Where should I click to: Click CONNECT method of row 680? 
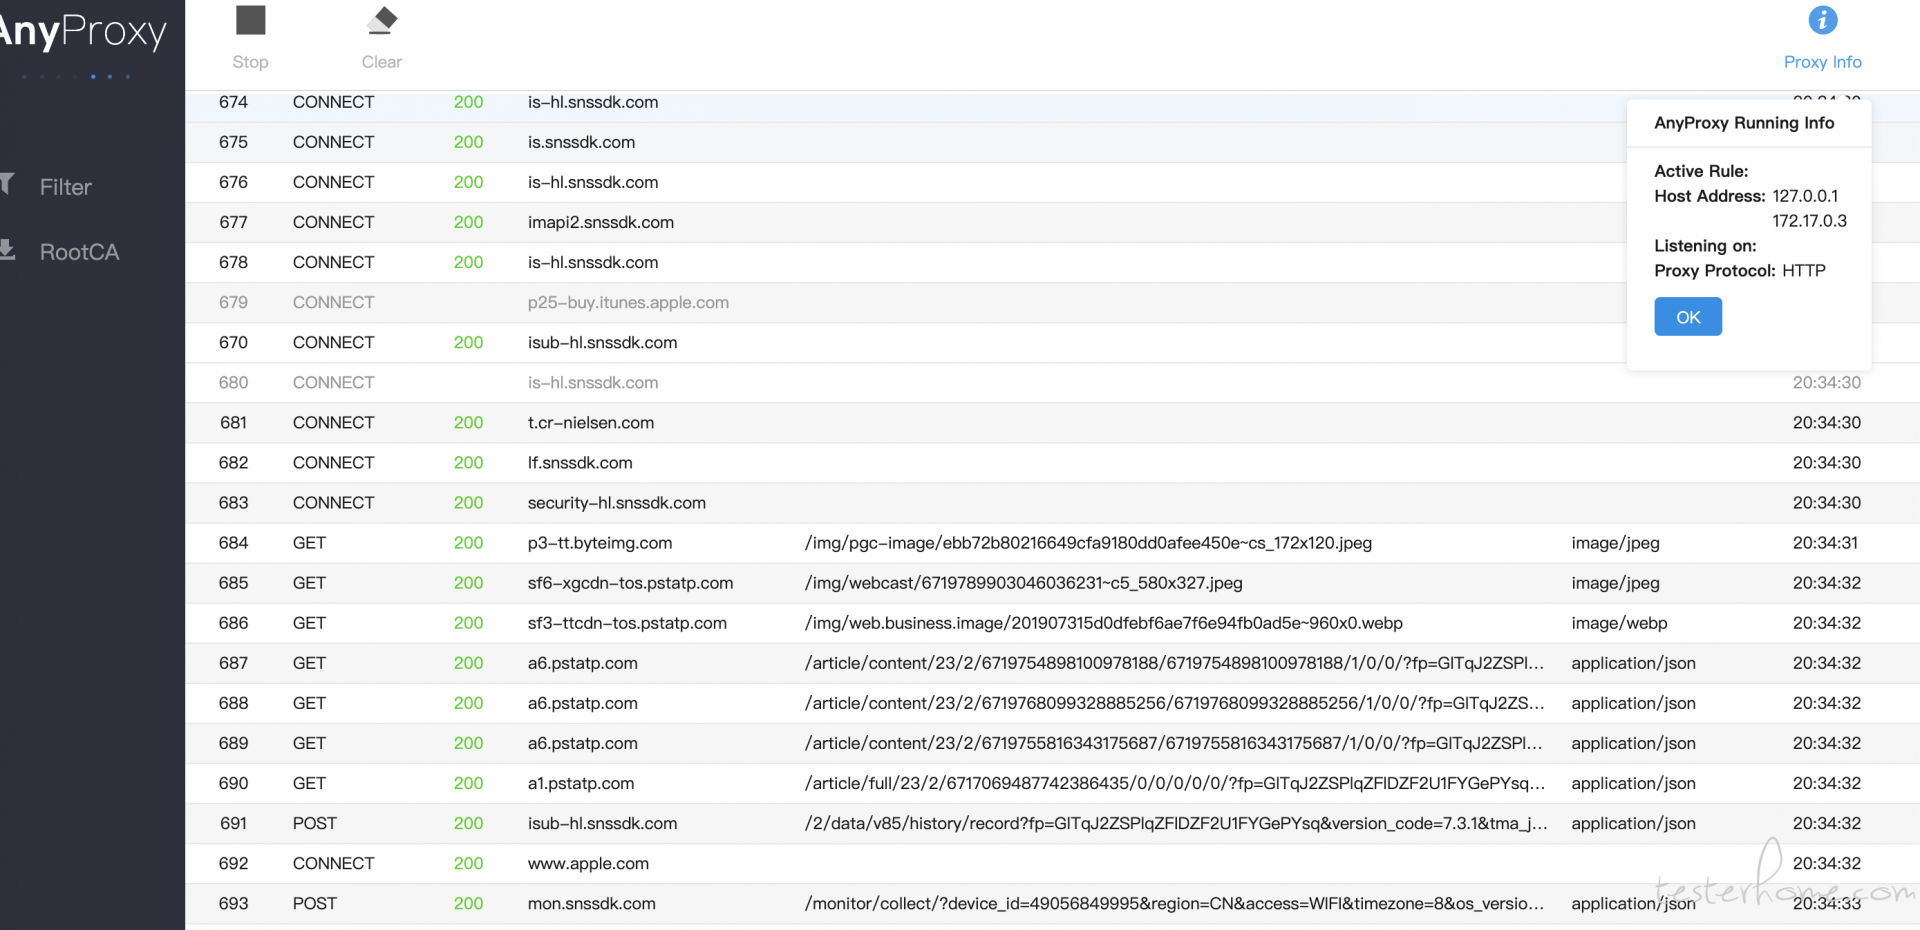(x=333, y=382)
